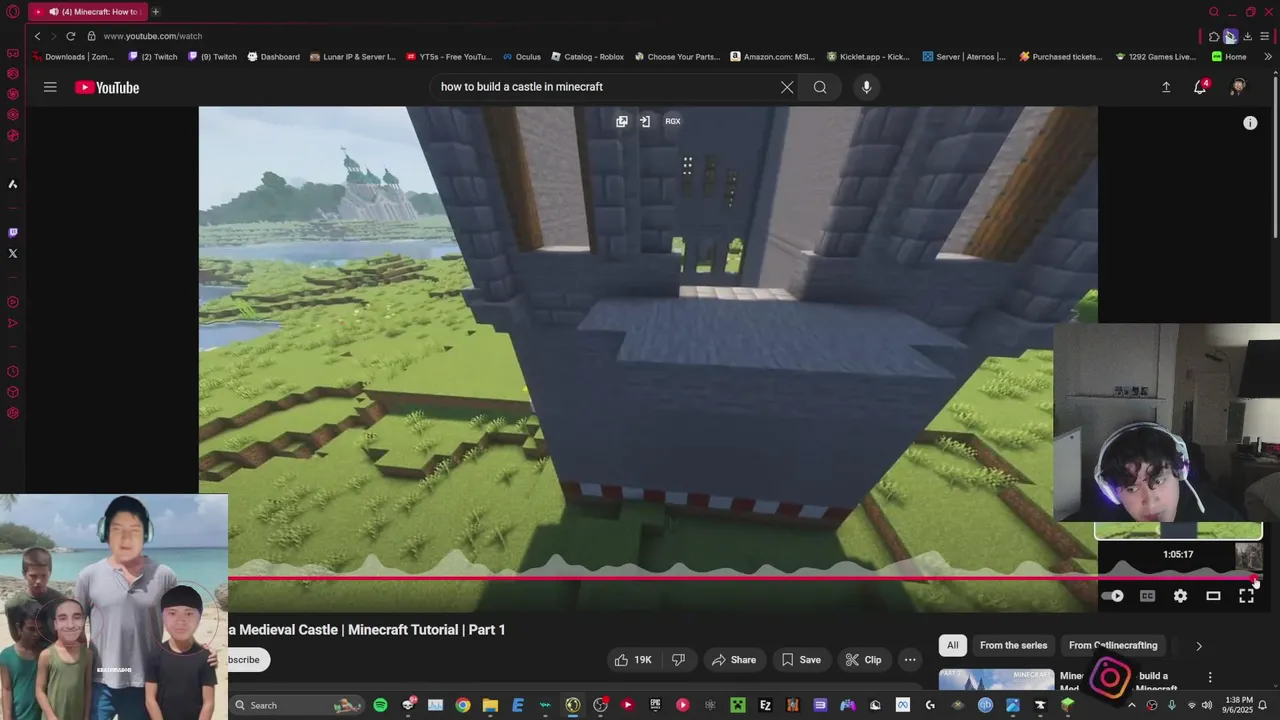Image resolution: width=1280 pixels, height=720 pixels.
Task: Open a new browser tab
Action: [155, 12]
